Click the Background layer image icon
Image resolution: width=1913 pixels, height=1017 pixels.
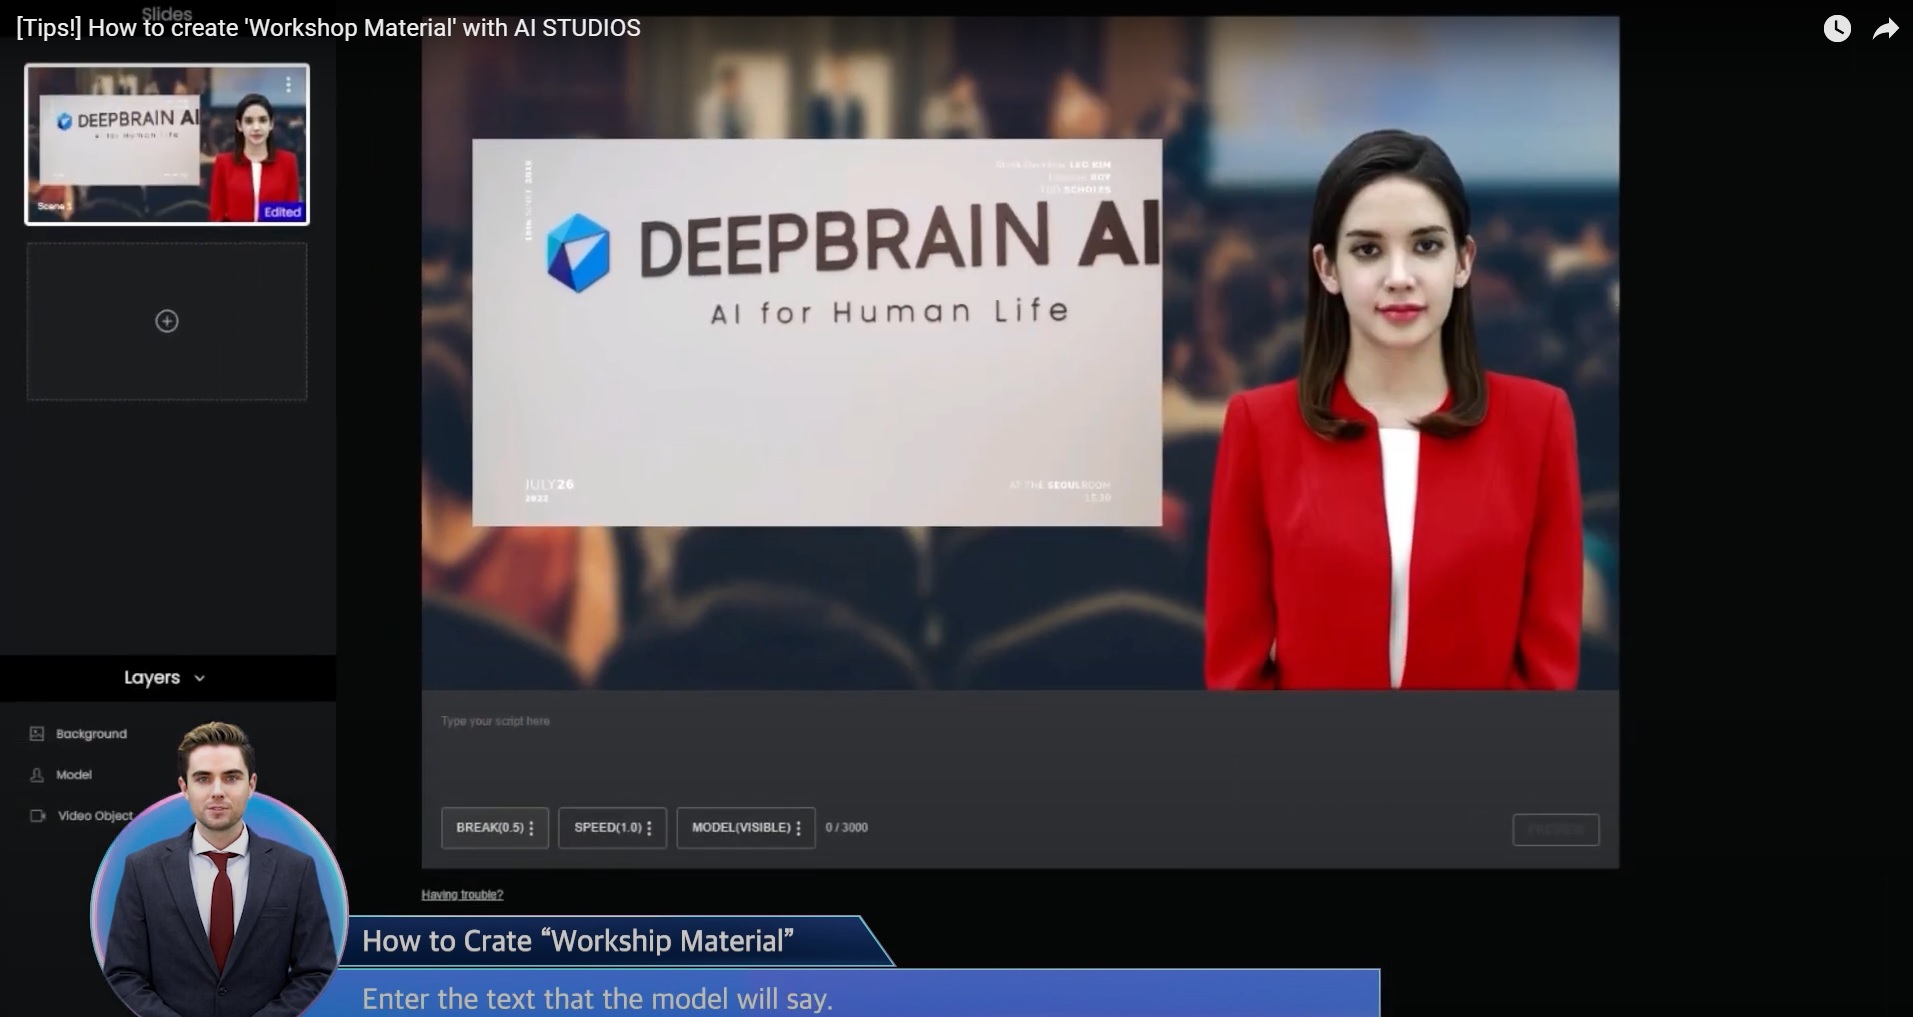pos(37,734)
